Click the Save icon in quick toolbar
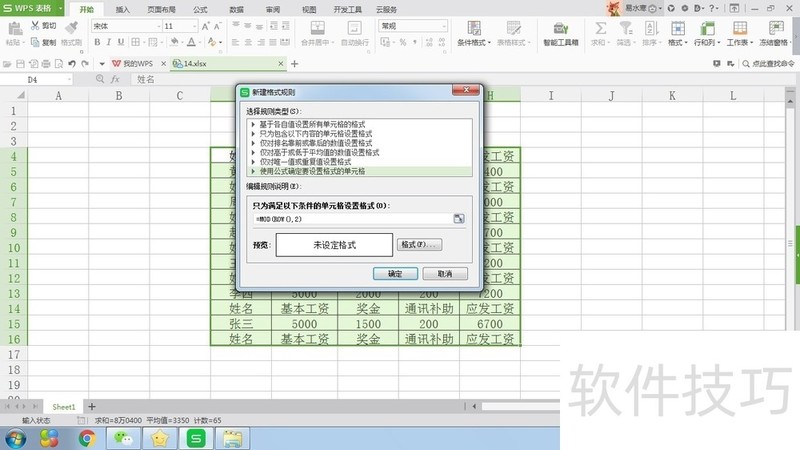 (20, 64)
